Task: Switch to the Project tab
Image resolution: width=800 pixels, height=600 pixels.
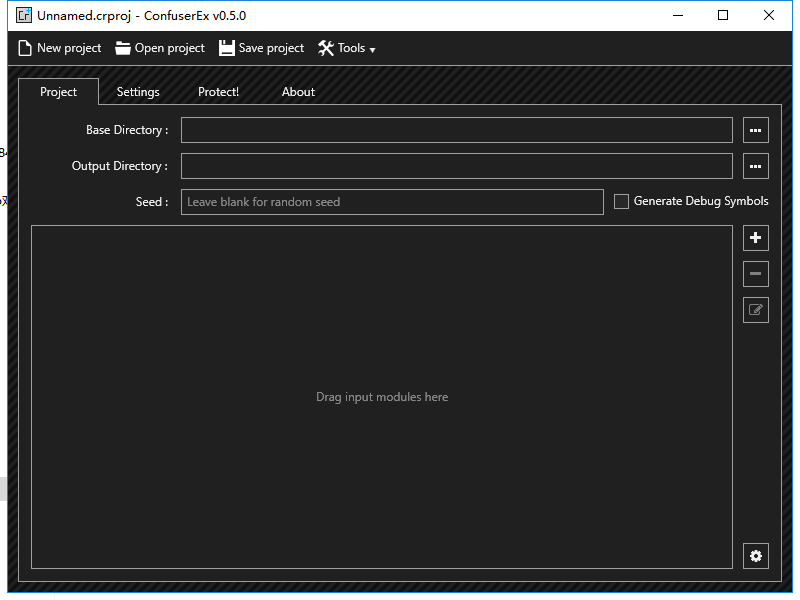Action: [x=58, y=92]
